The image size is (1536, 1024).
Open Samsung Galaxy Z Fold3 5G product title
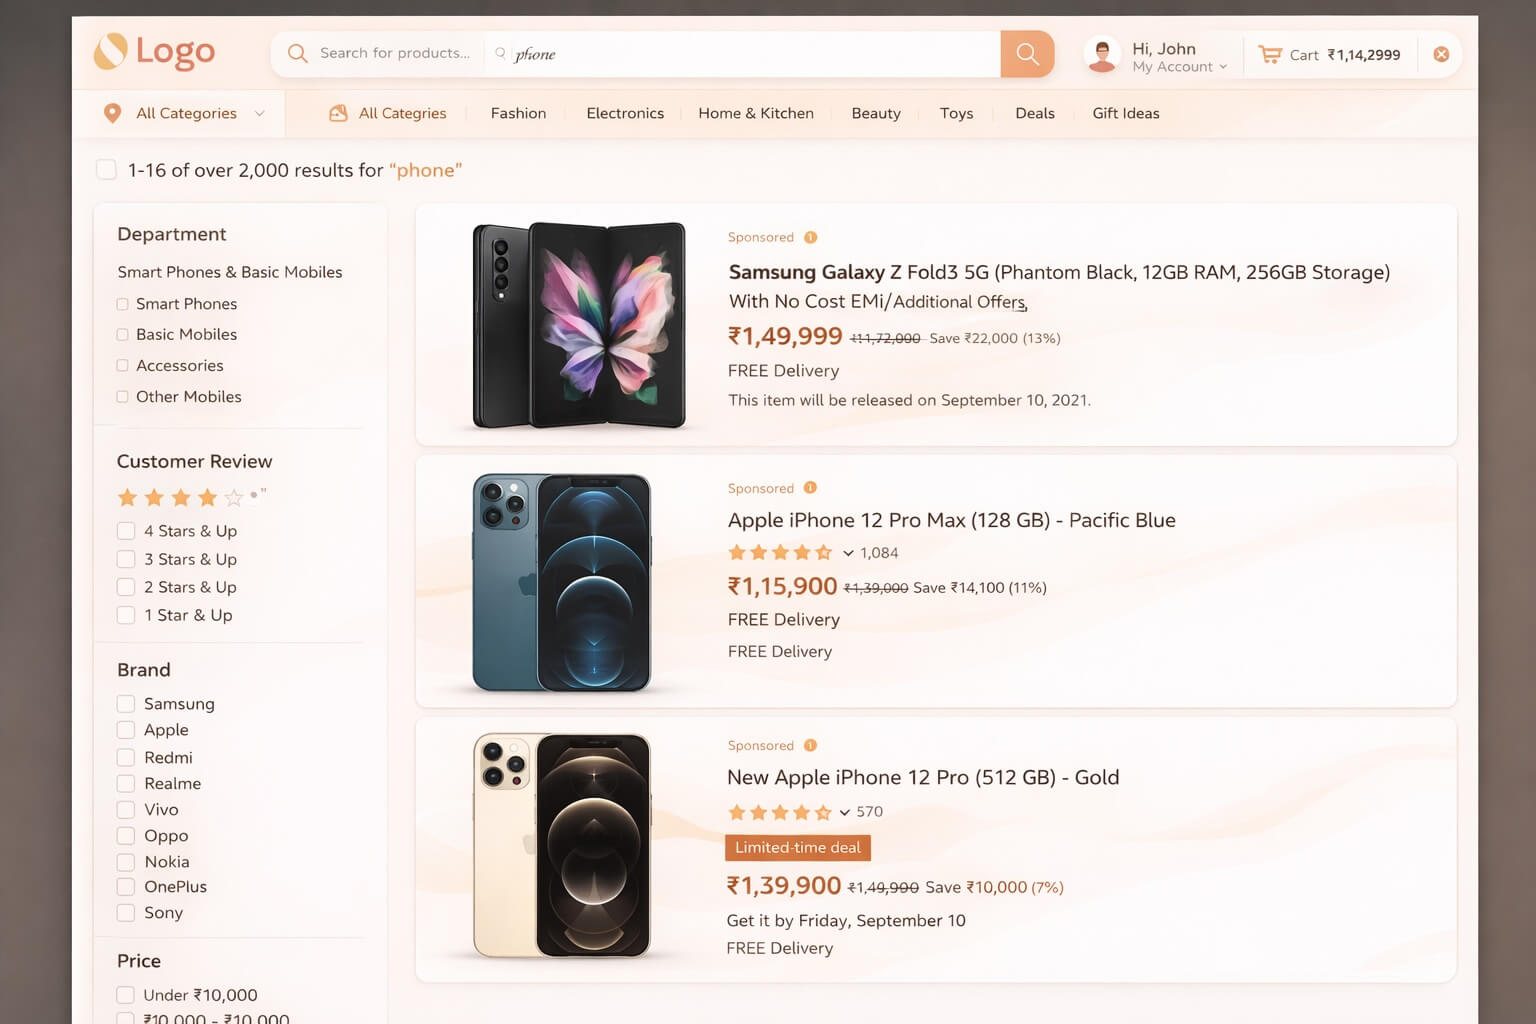coord(1058,272)
